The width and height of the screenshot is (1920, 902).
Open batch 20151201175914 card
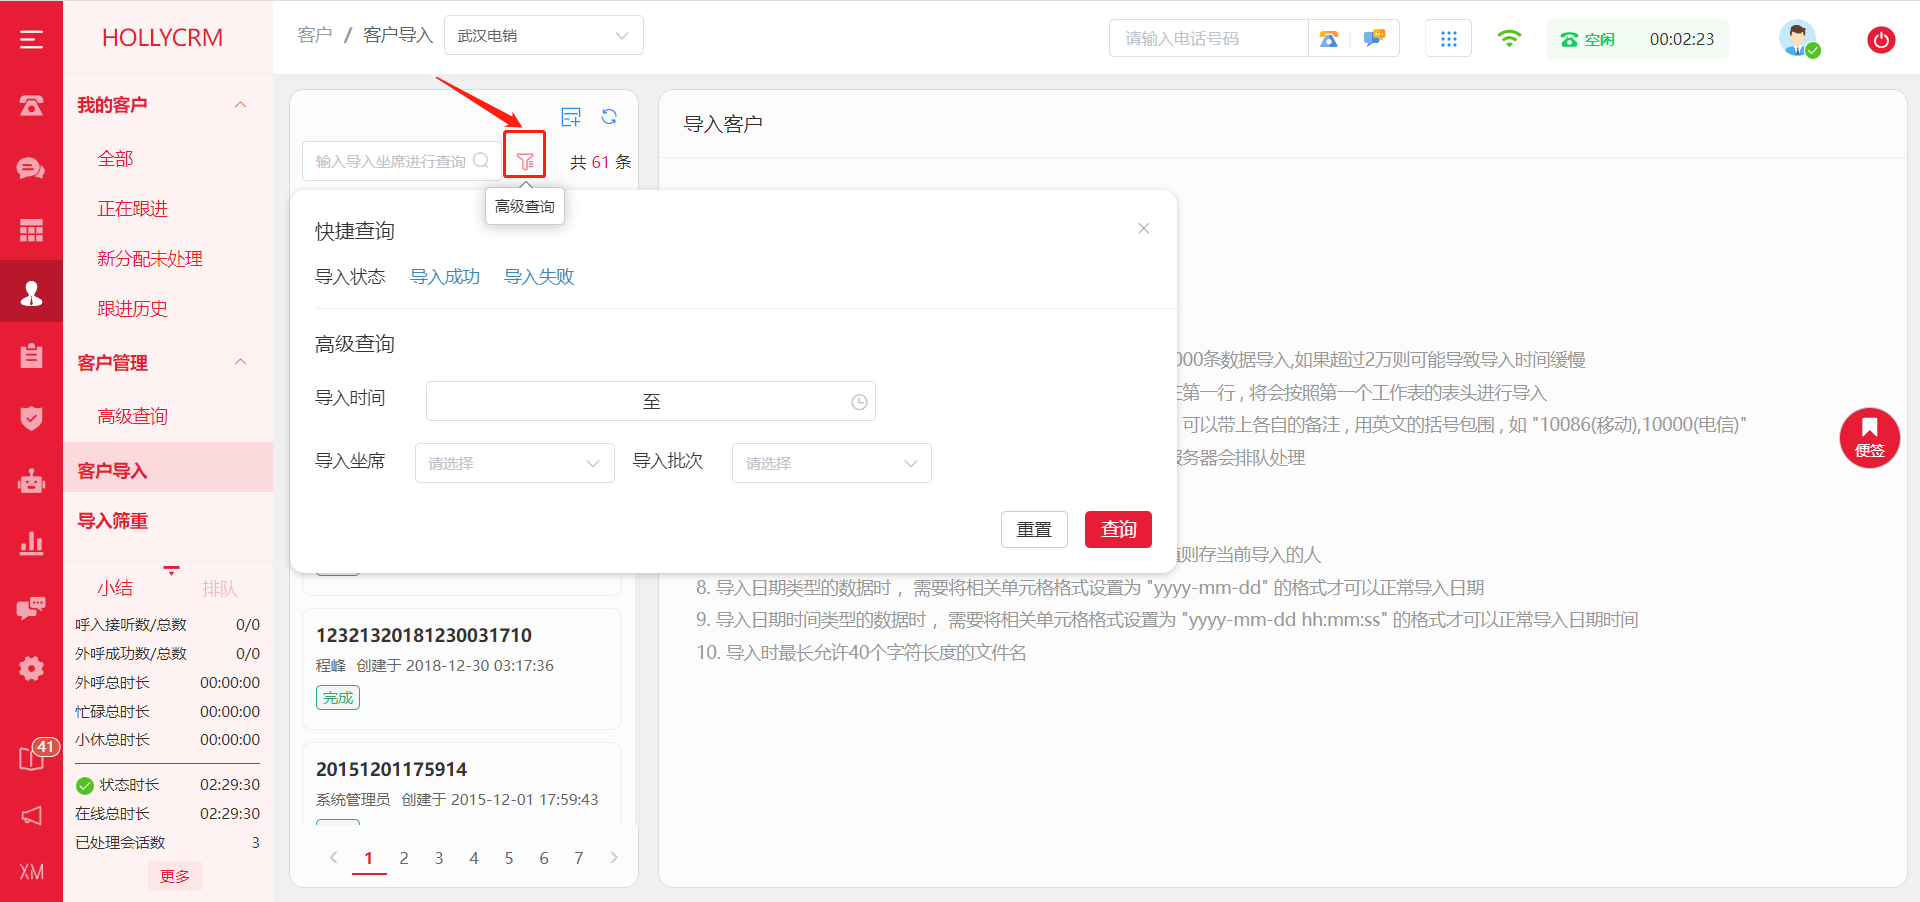coord(462,784)
